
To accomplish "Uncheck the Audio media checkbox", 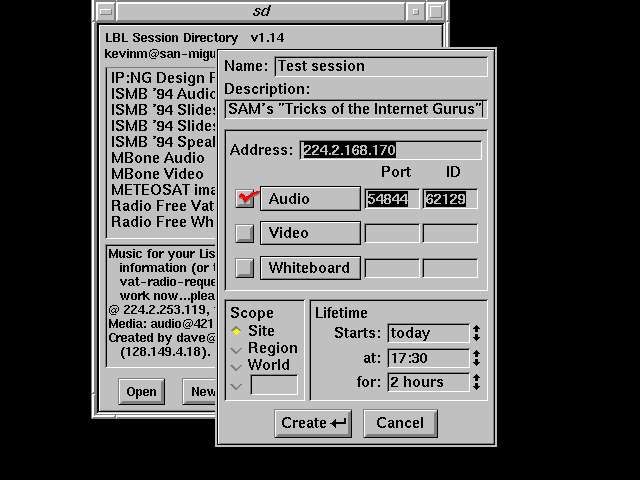I will point(245,199).
